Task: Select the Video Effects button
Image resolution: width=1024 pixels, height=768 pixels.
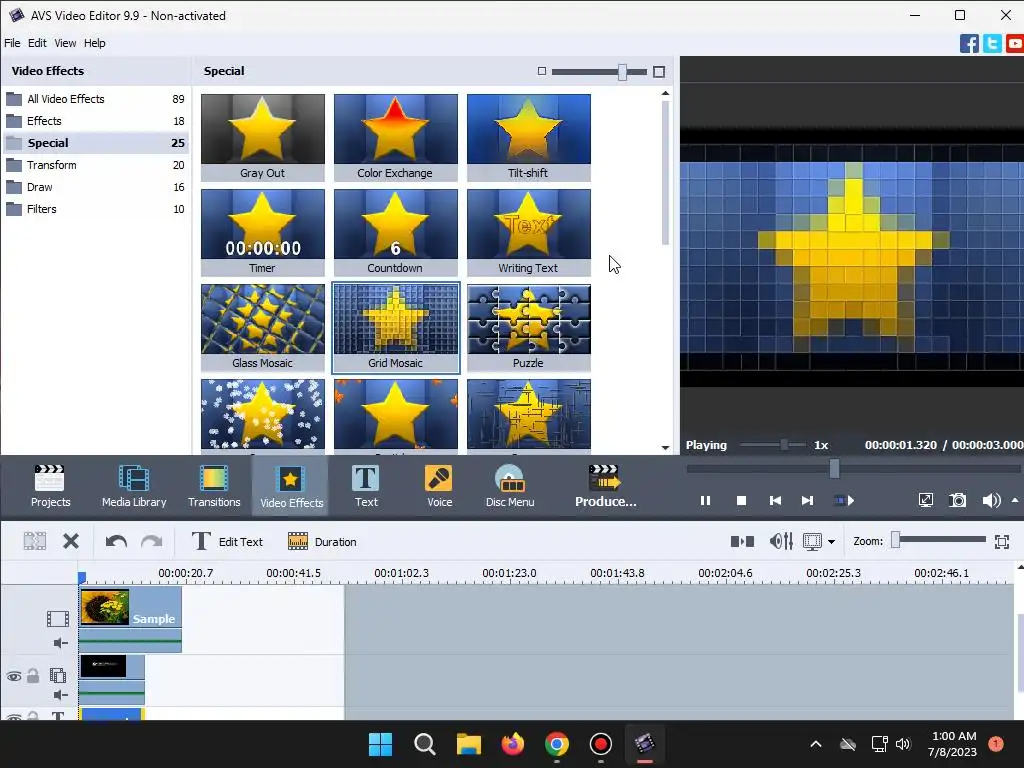Action: tap(291, 486)
